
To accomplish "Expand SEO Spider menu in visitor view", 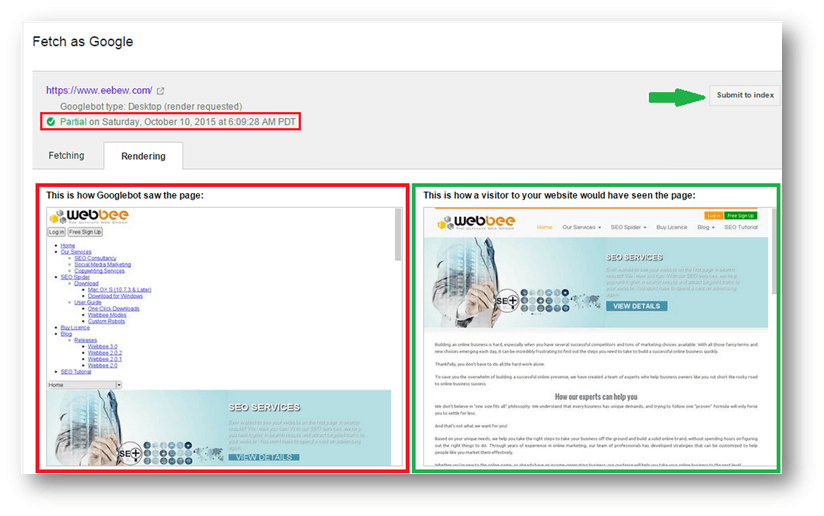I will (628, 228).
